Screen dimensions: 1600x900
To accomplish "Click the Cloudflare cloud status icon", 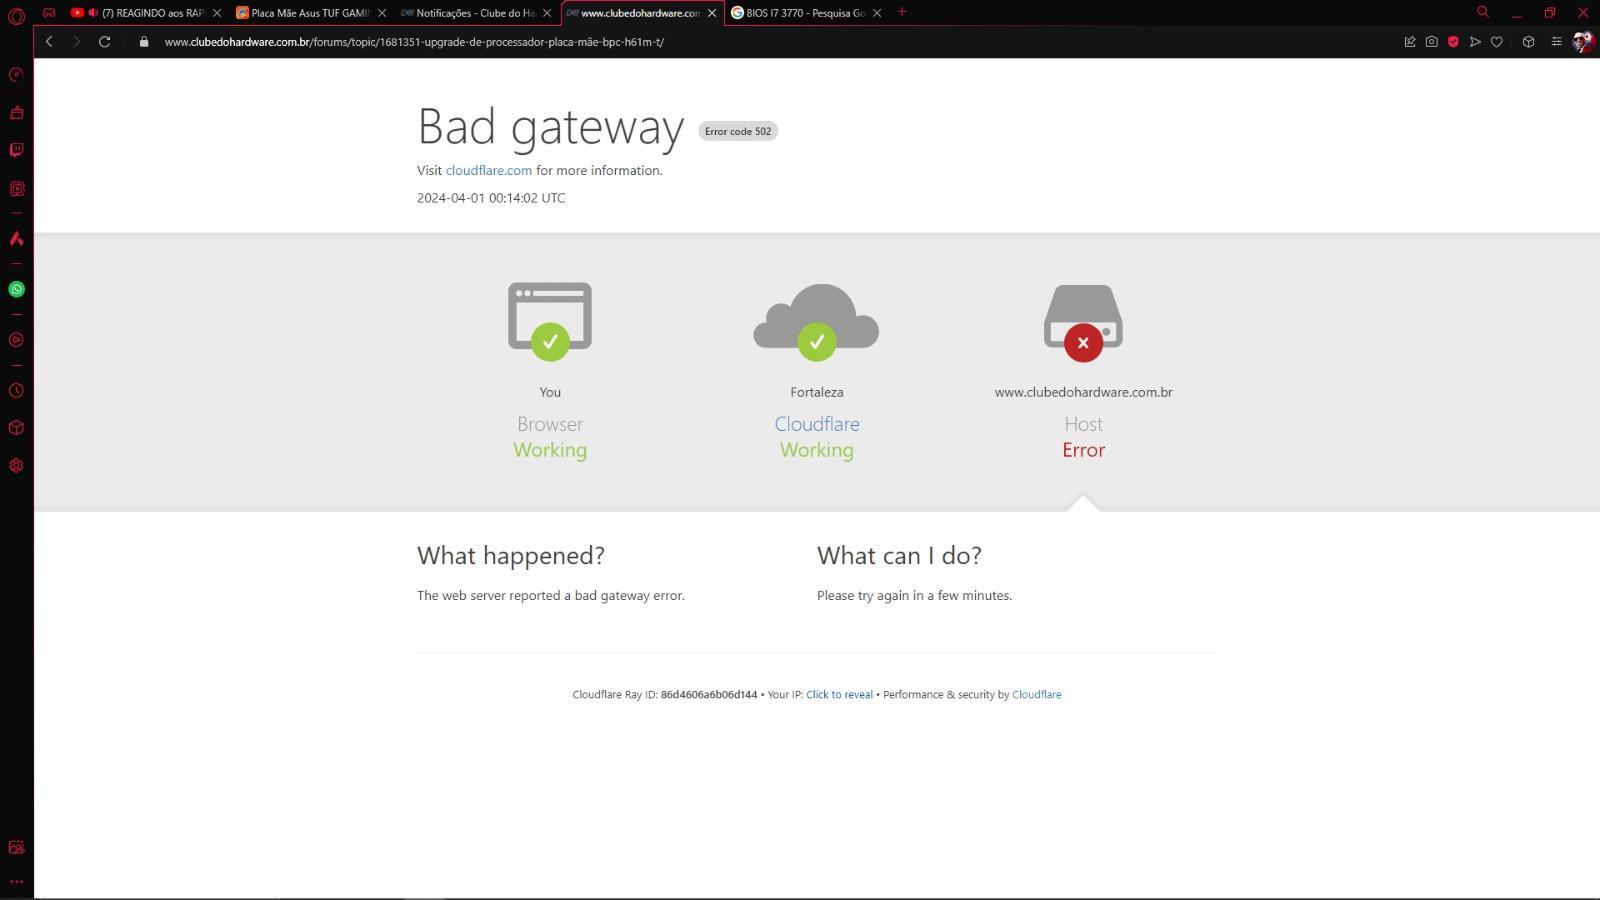I will [x=817, y=321].
